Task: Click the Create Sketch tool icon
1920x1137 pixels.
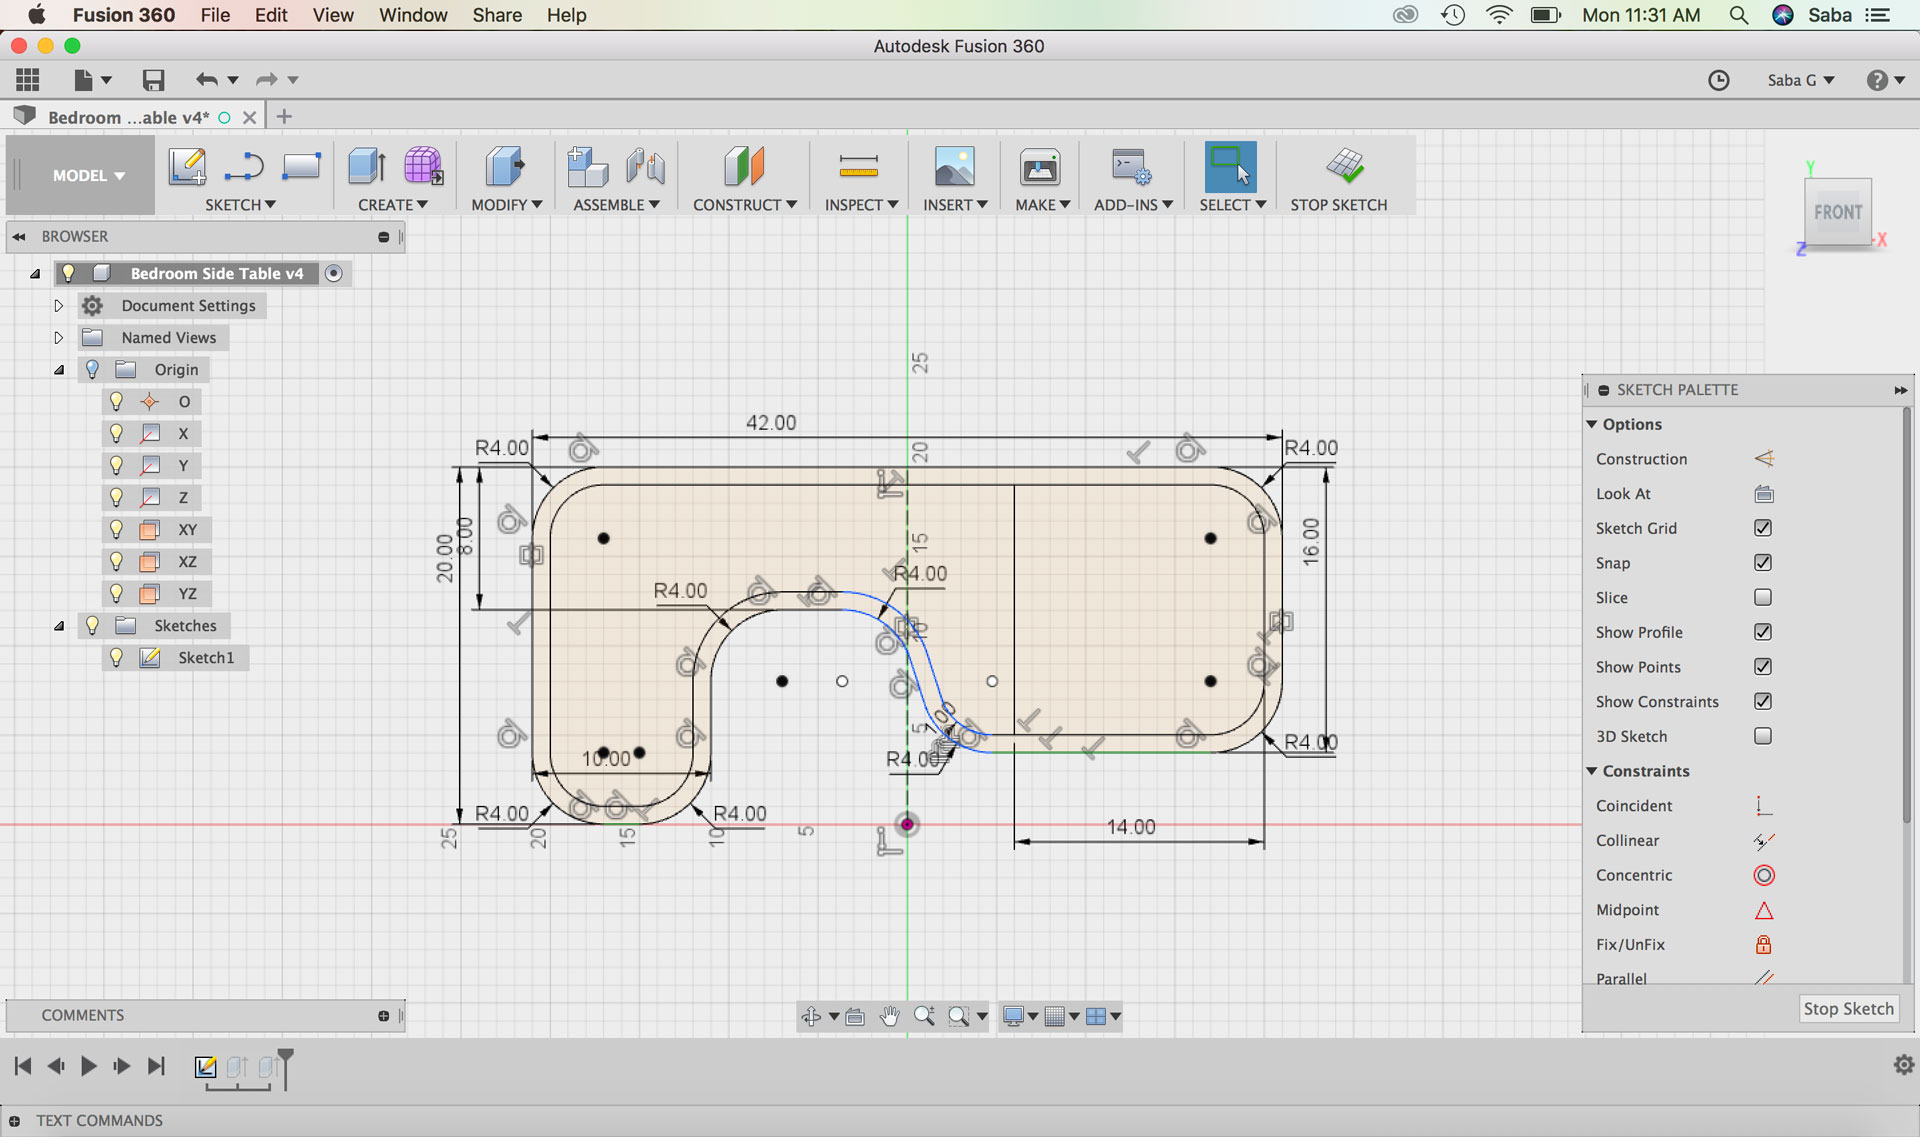Action: [x=187, y=166]
